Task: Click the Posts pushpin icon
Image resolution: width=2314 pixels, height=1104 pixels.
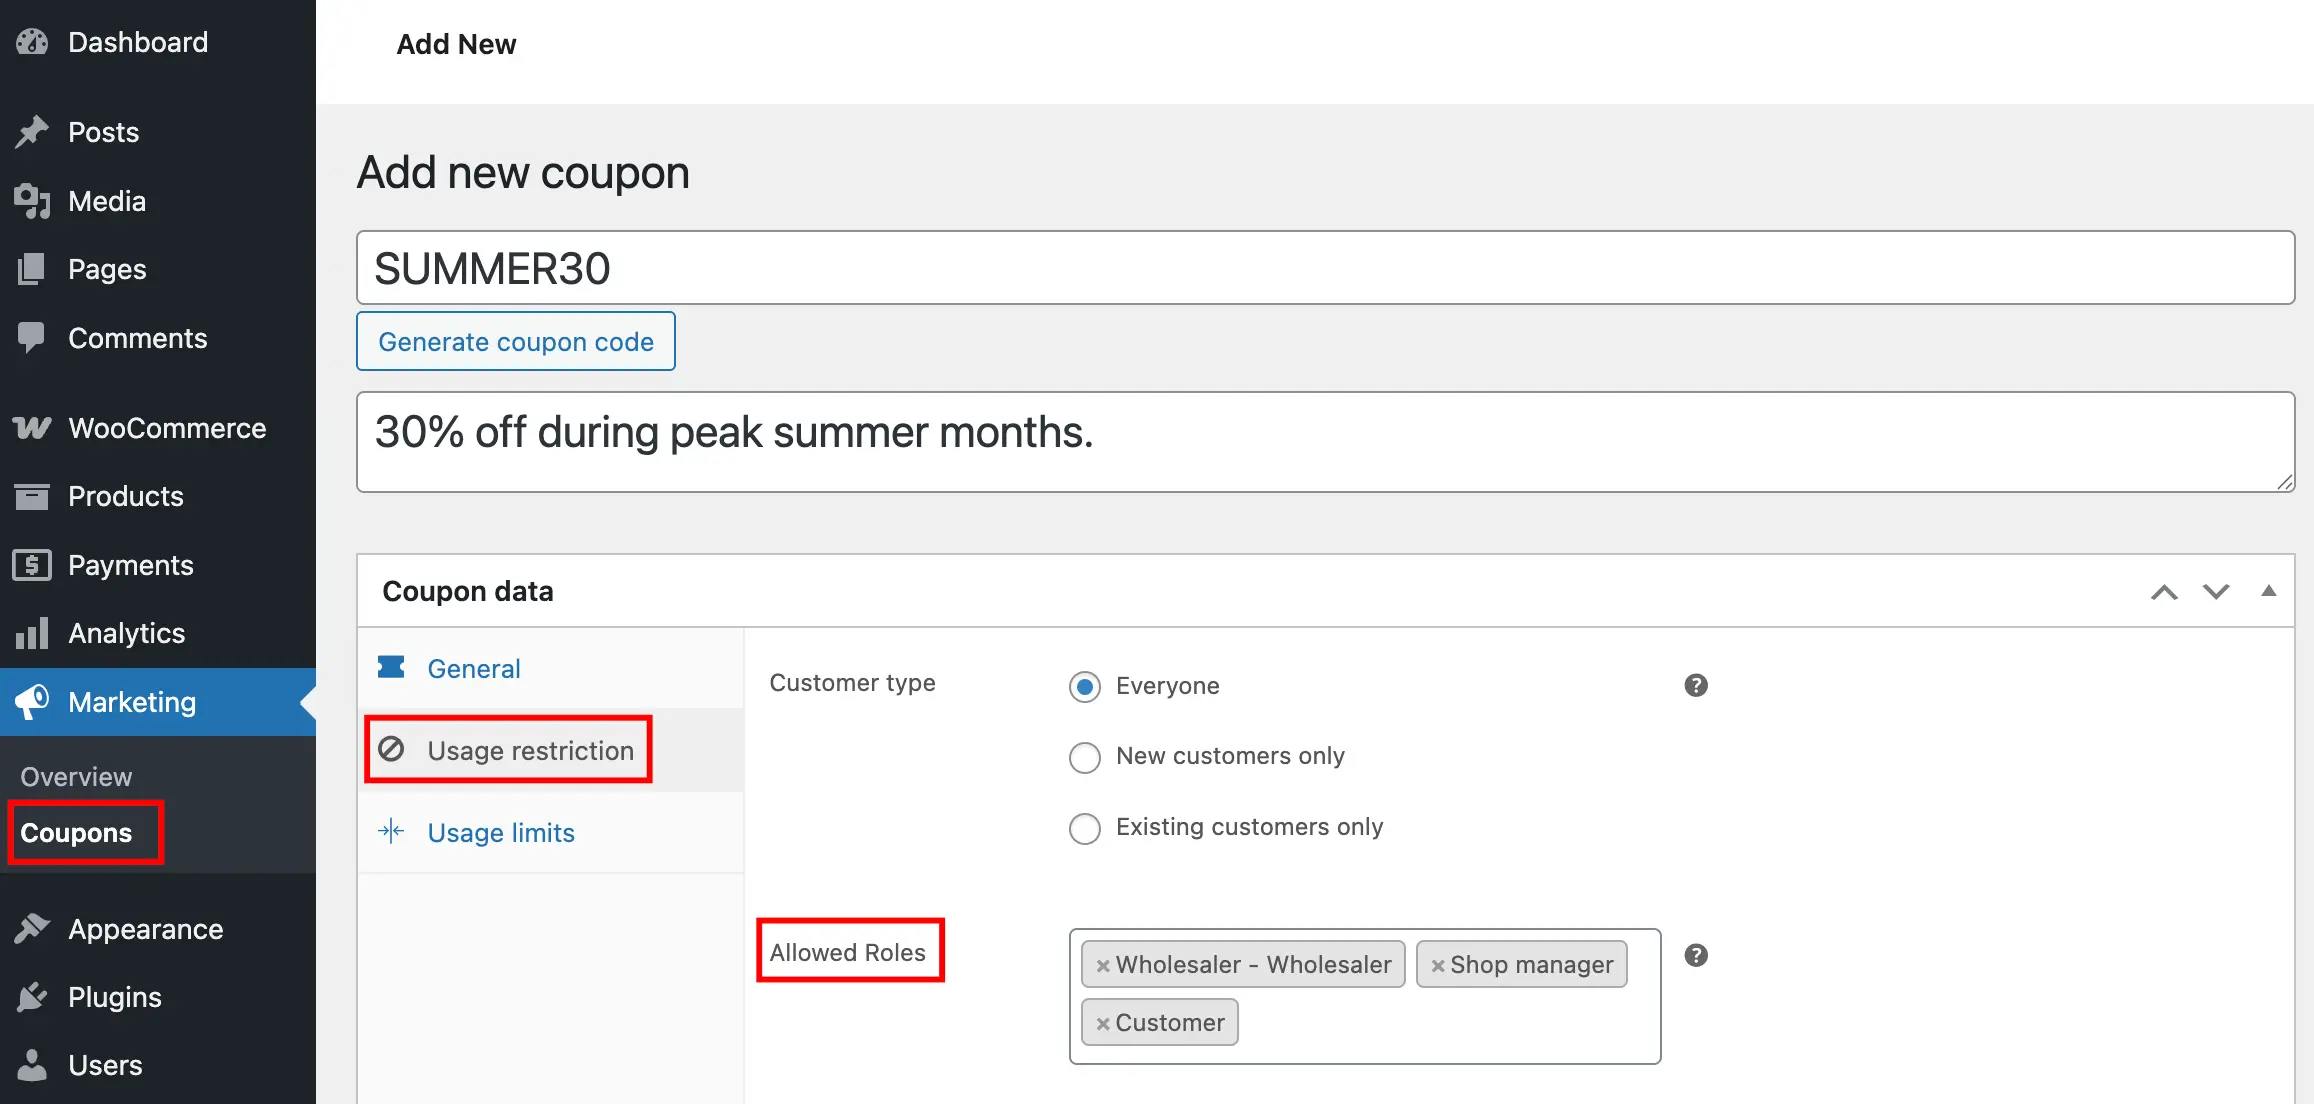Action: pyautogui.click(x=32, y=132)
